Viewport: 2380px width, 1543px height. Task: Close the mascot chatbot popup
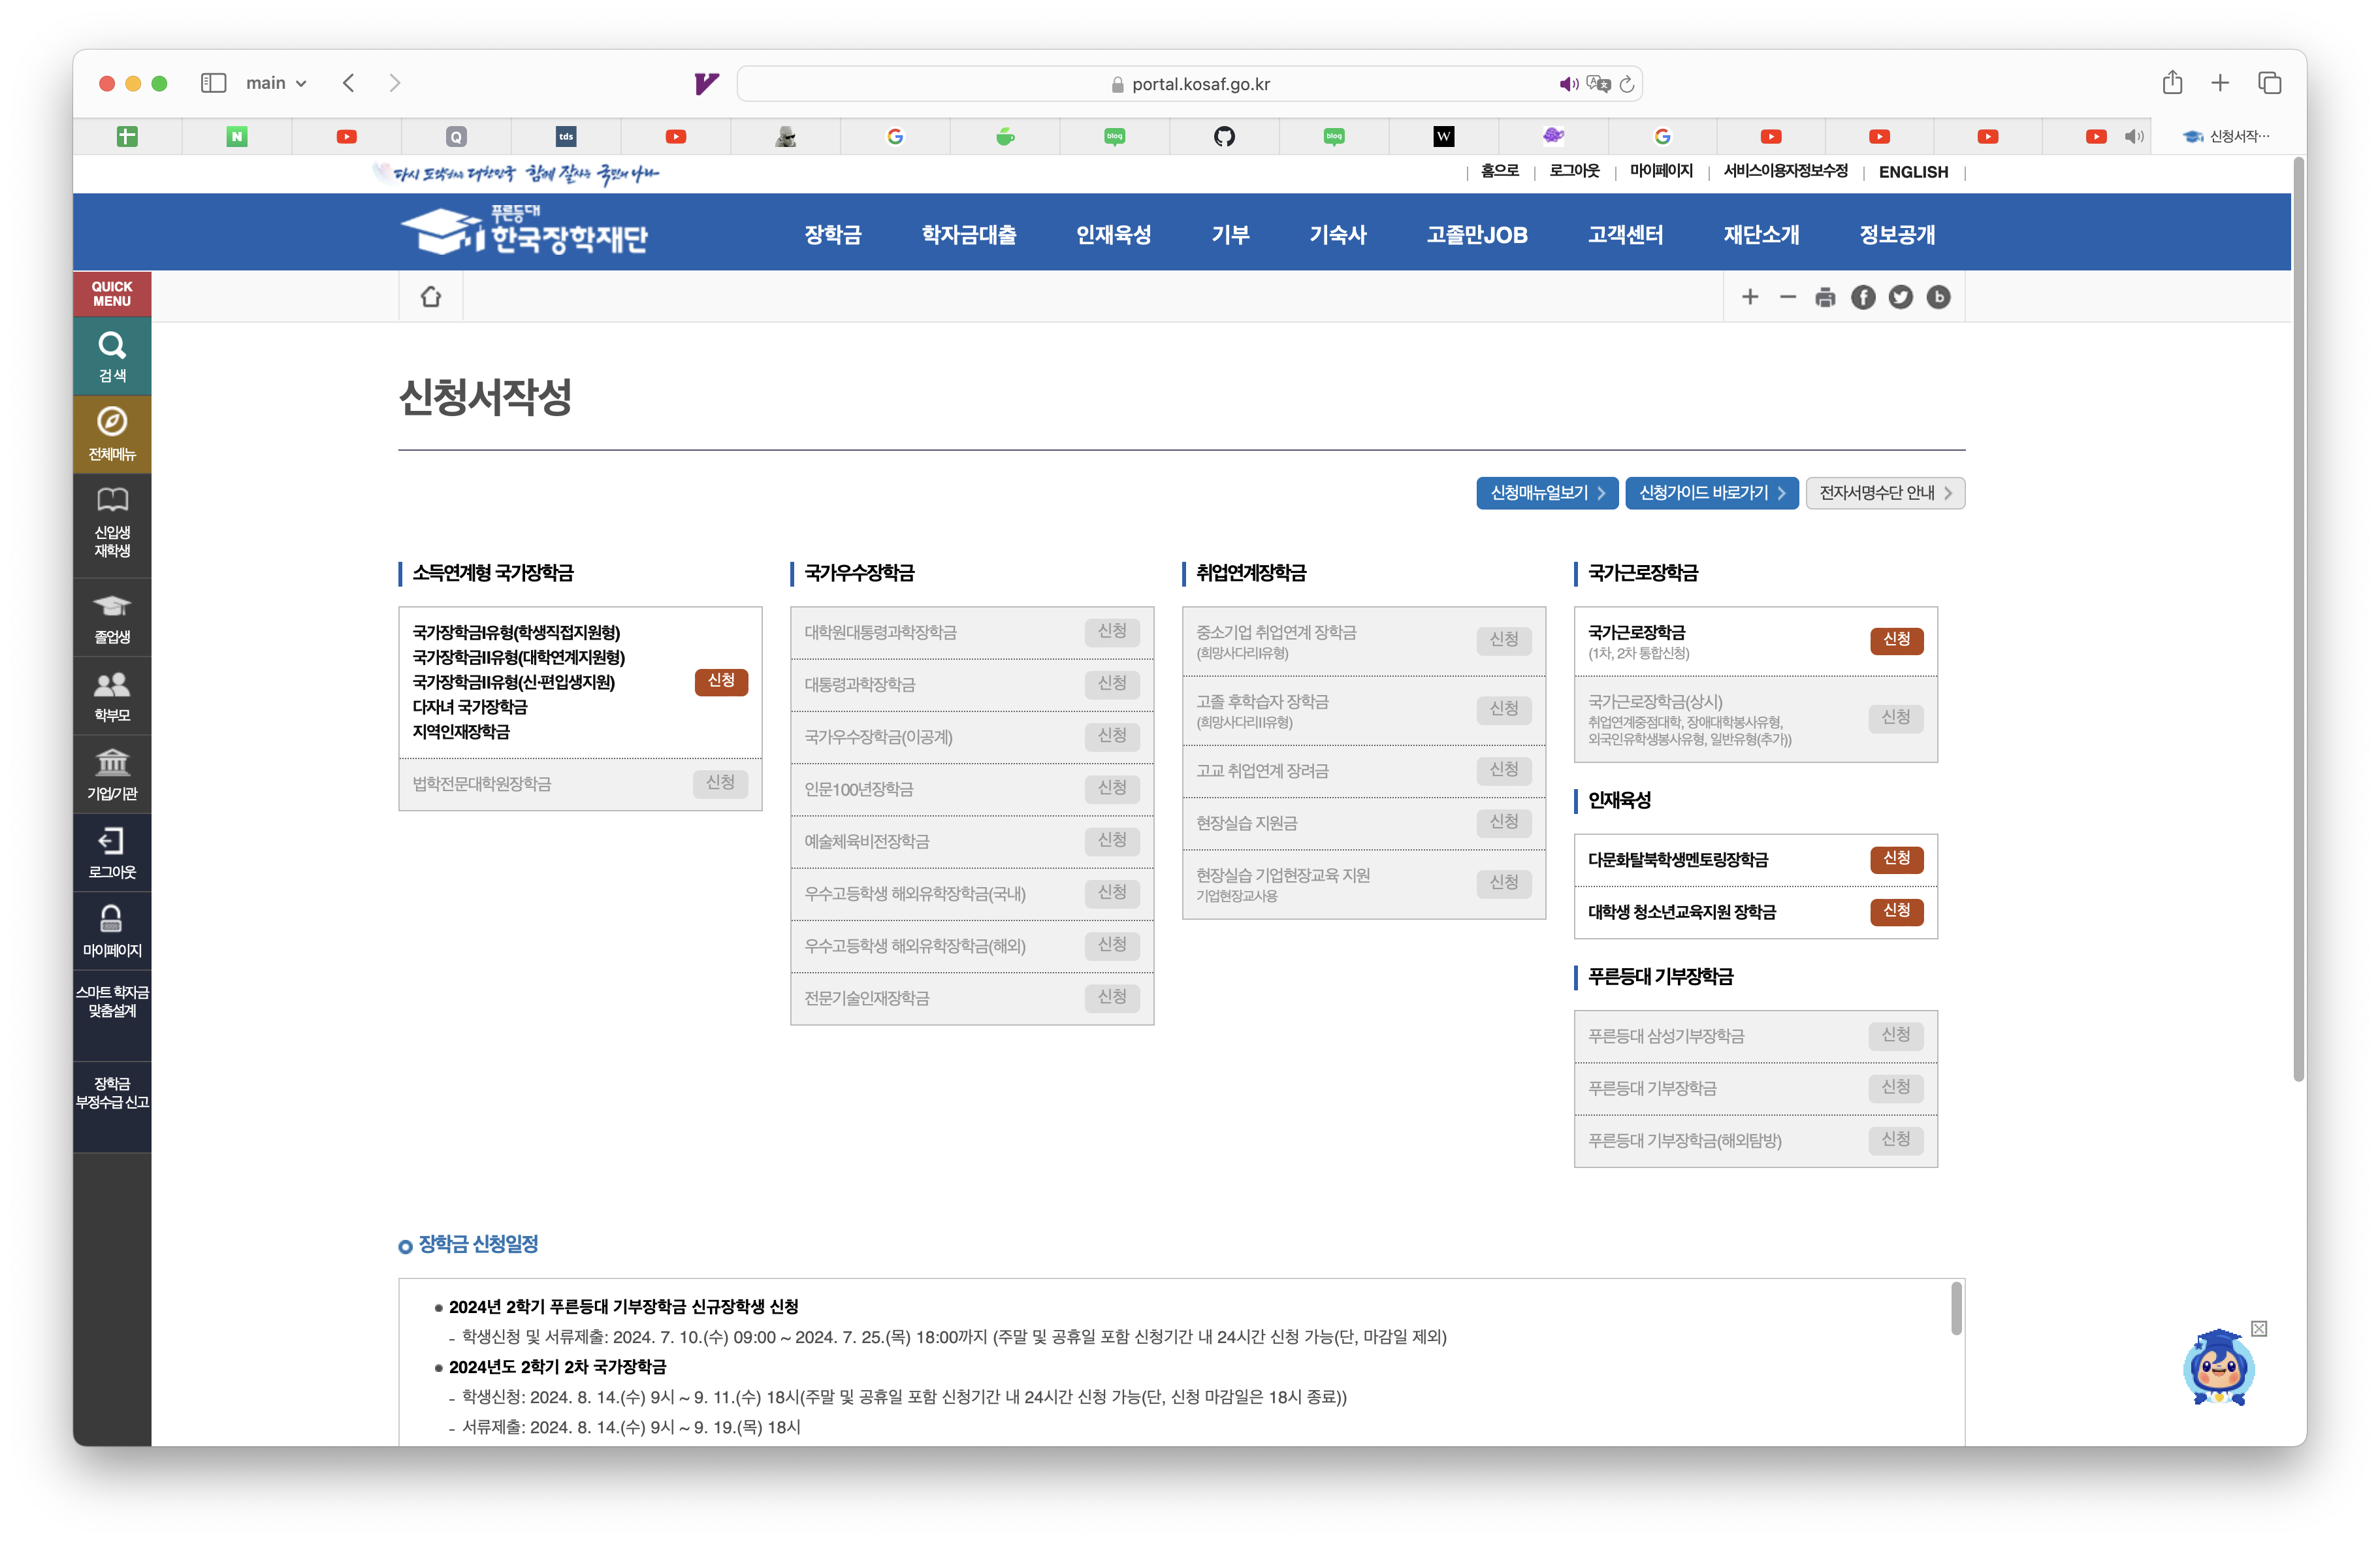[x=2259, y=1328]
